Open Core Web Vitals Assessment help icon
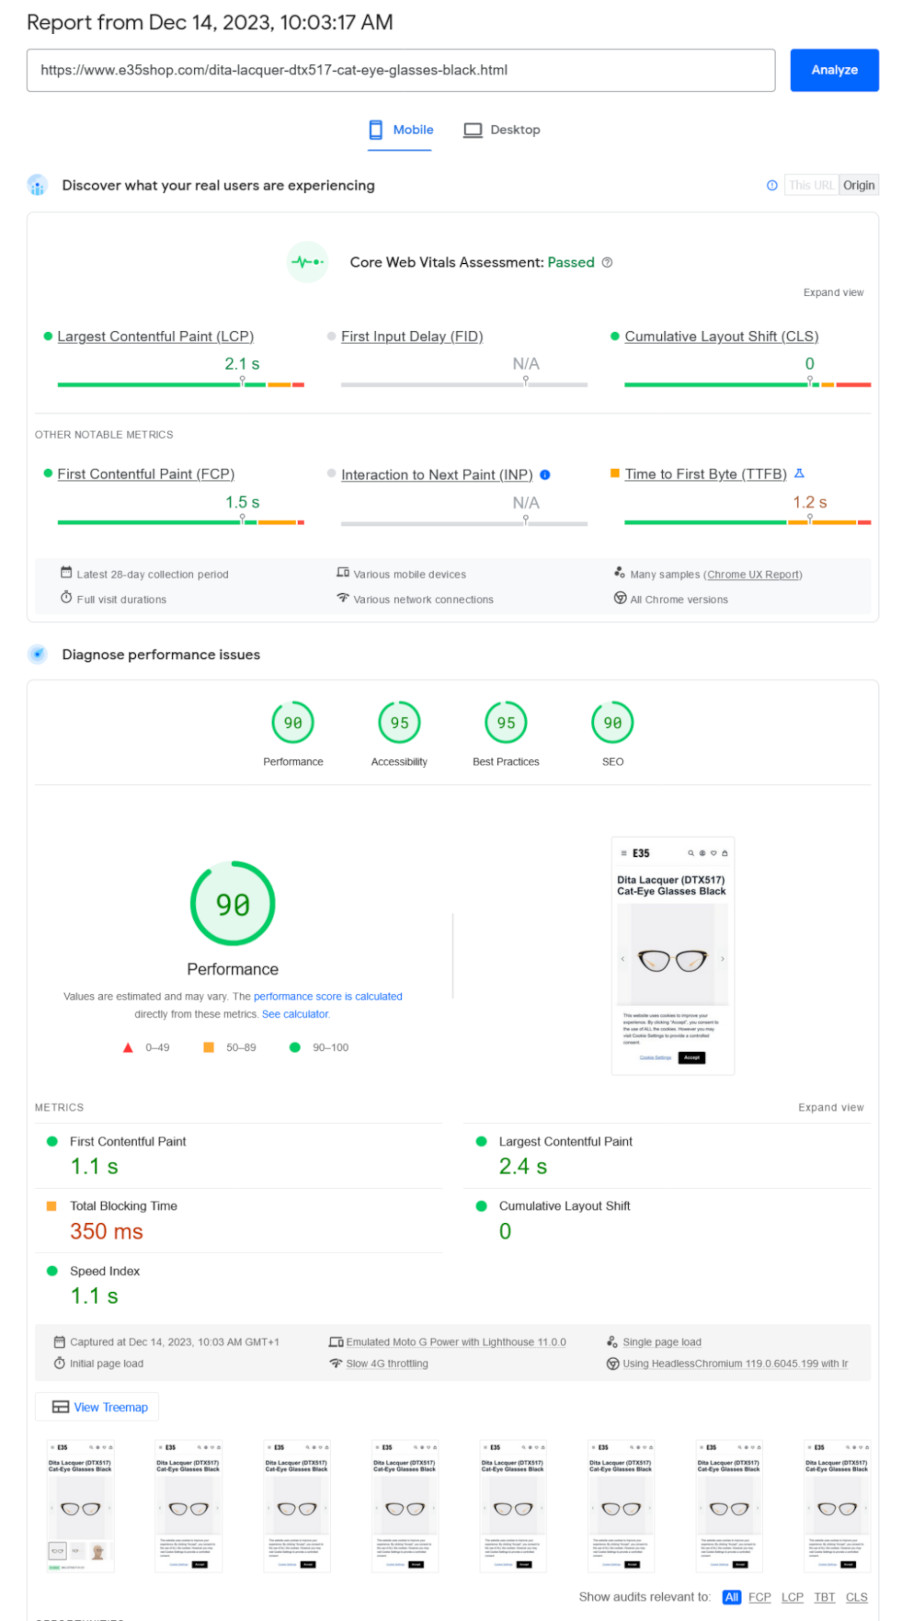 (x=607, y=262)
